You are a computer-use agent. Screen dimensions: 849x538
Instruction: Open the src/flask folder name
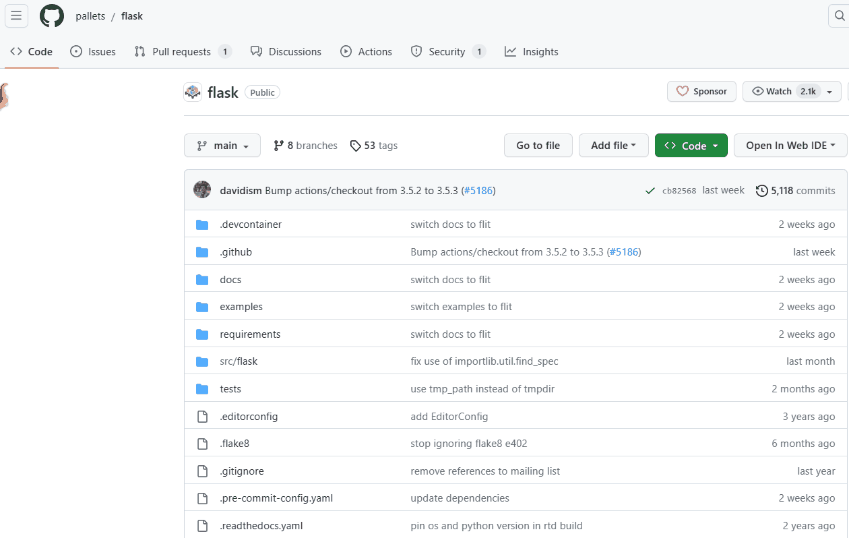coord(239,362)
